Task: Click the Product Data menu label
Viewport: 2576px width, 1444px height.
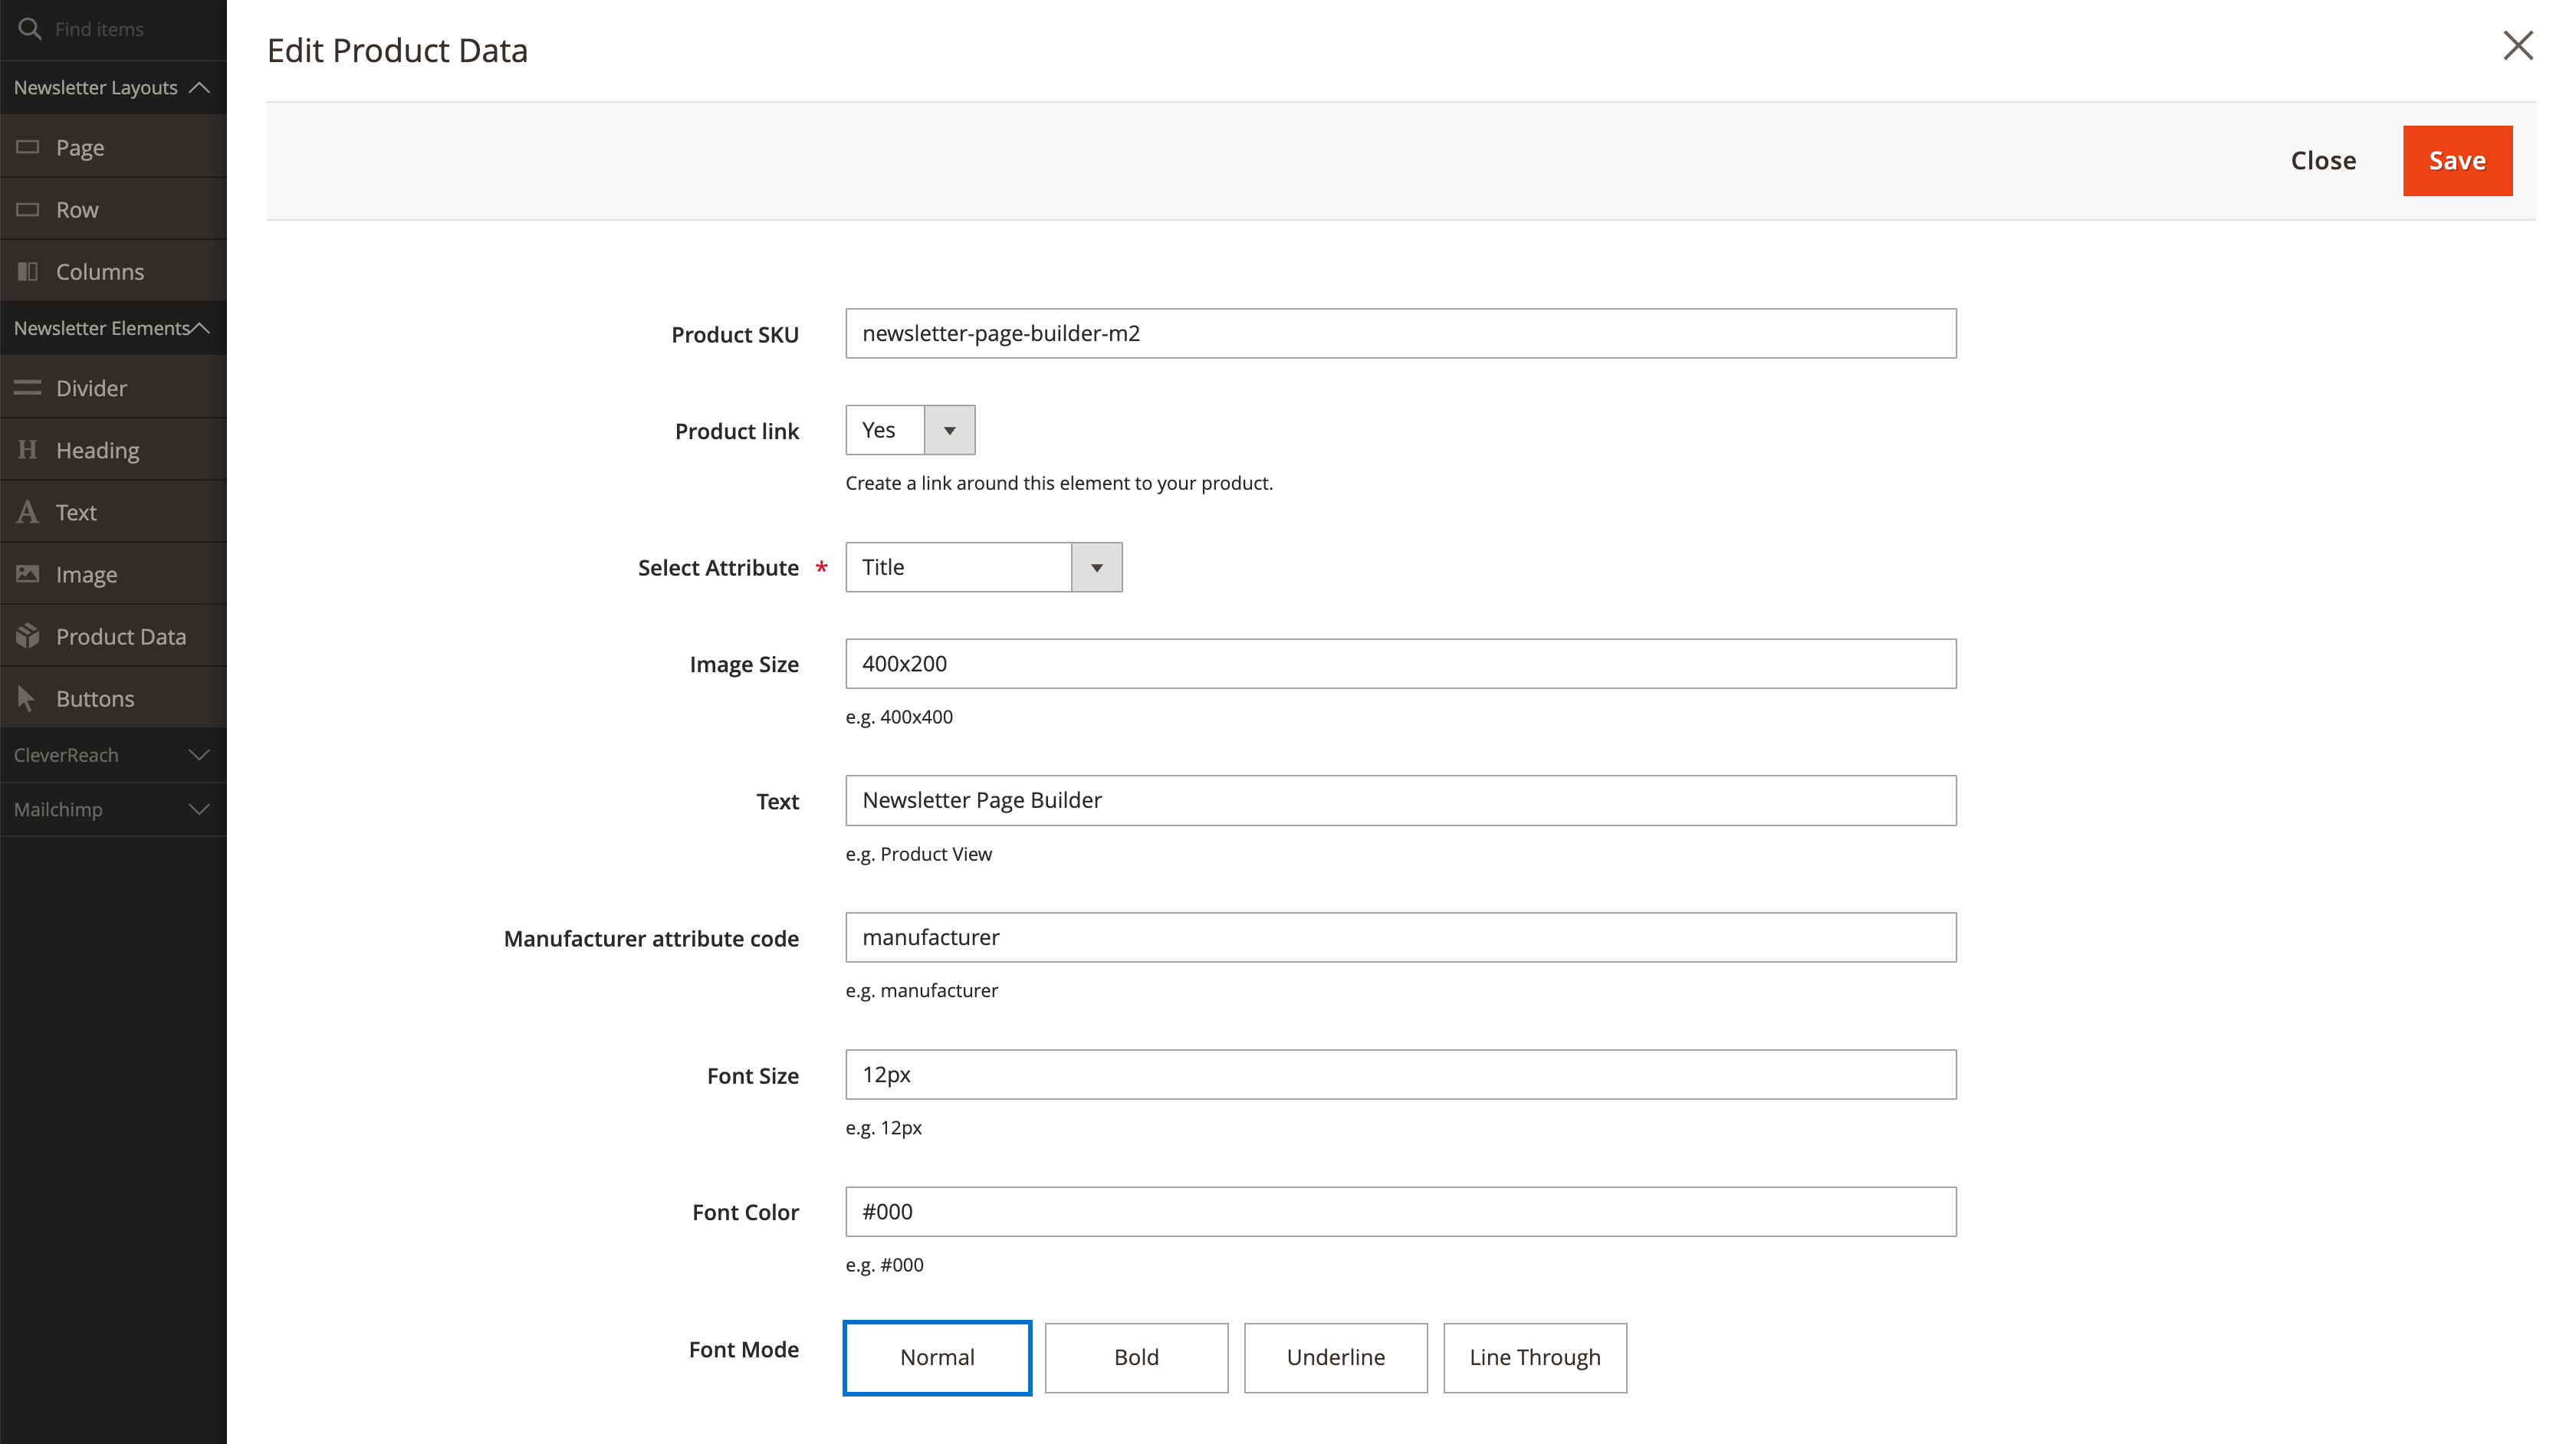Action: (x=121, y=637)
